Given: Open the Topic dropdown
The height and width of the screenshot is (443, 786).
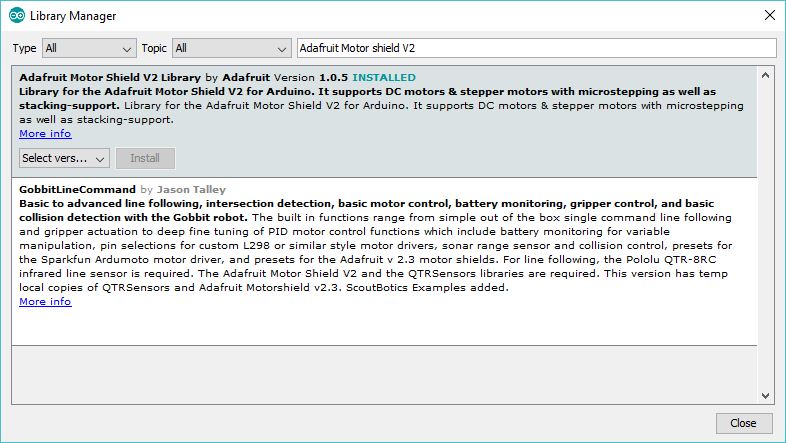Looking at the screenshot, I should (232, 49).
